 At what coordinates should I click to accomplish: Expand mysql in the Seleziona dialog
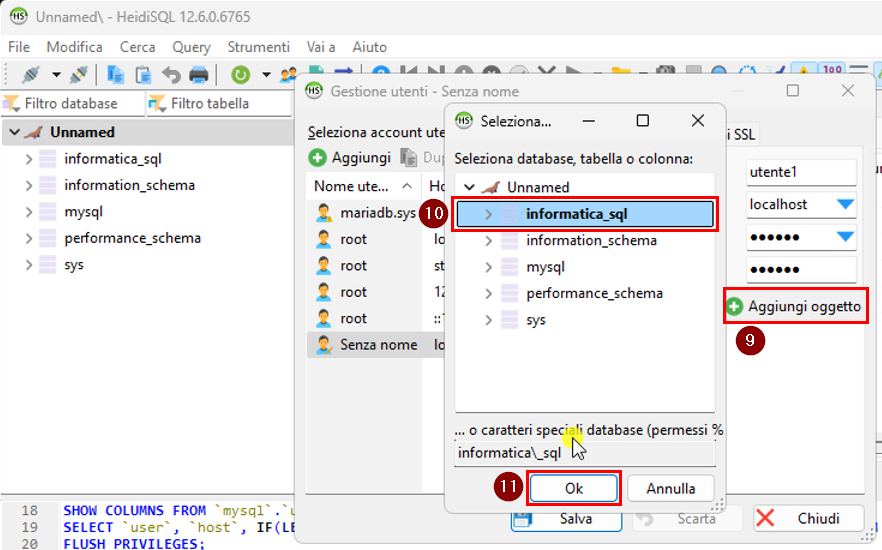(x=488, y=267)
